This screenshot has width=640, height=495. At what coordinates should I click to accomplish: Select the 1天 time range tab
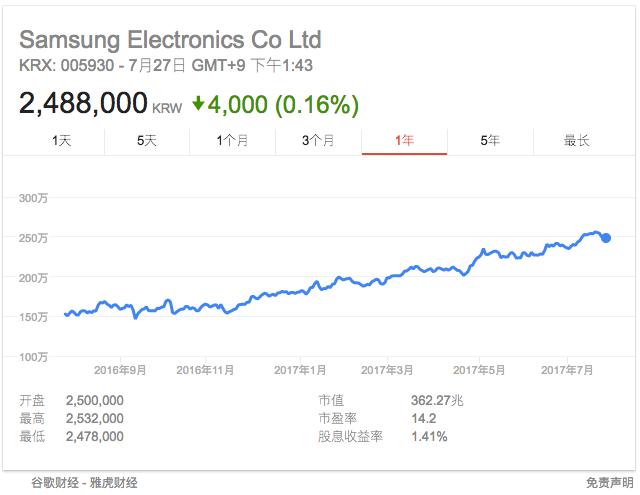click(x=61, y=141)
